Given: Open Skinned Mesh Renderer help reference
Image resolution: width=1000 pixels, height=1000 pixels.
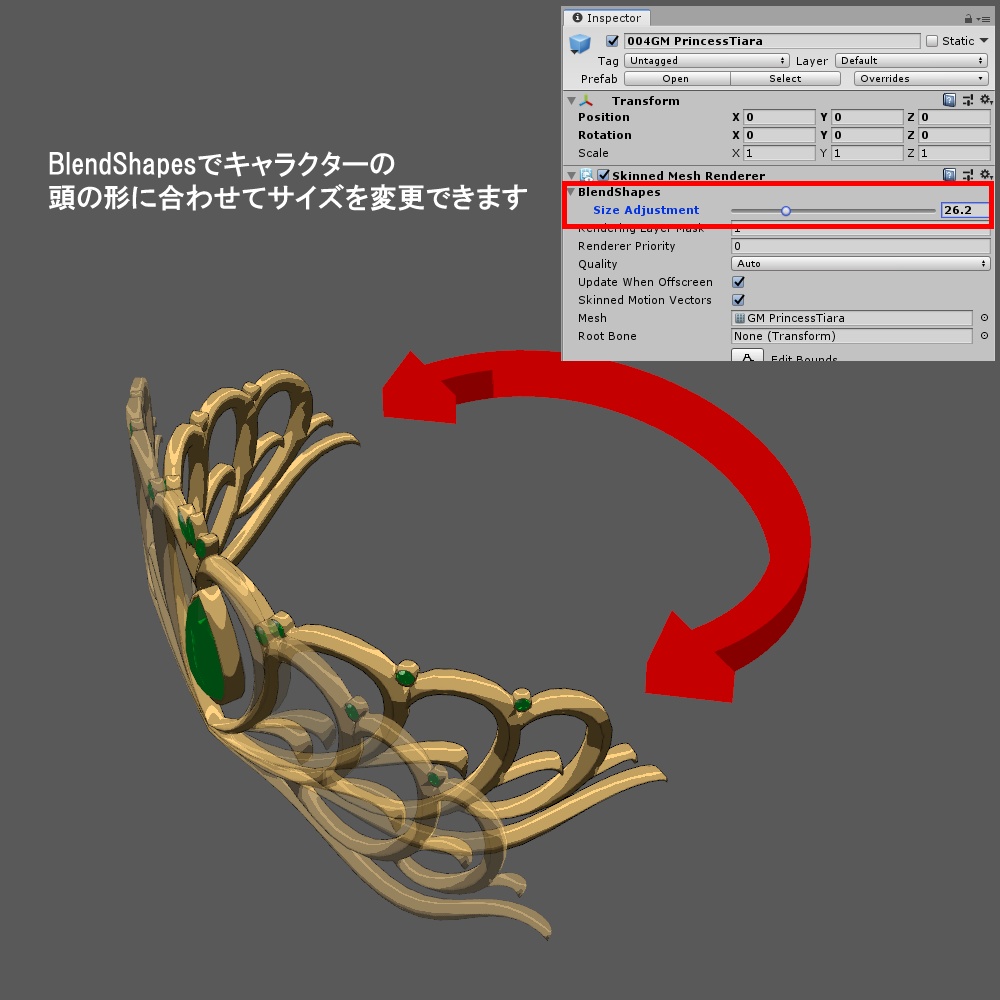Looking at the screenshot, I should click(x=949, y=175).
